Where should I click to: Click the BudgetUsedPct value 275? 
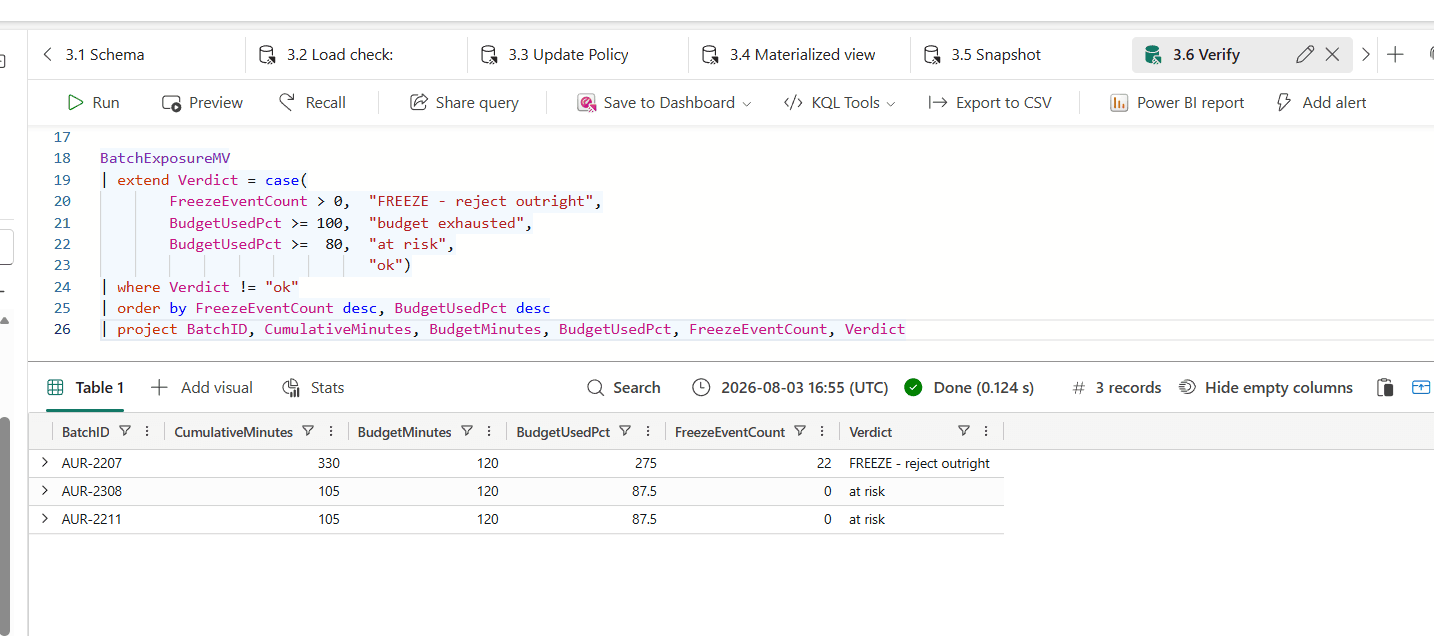(645, 463)
